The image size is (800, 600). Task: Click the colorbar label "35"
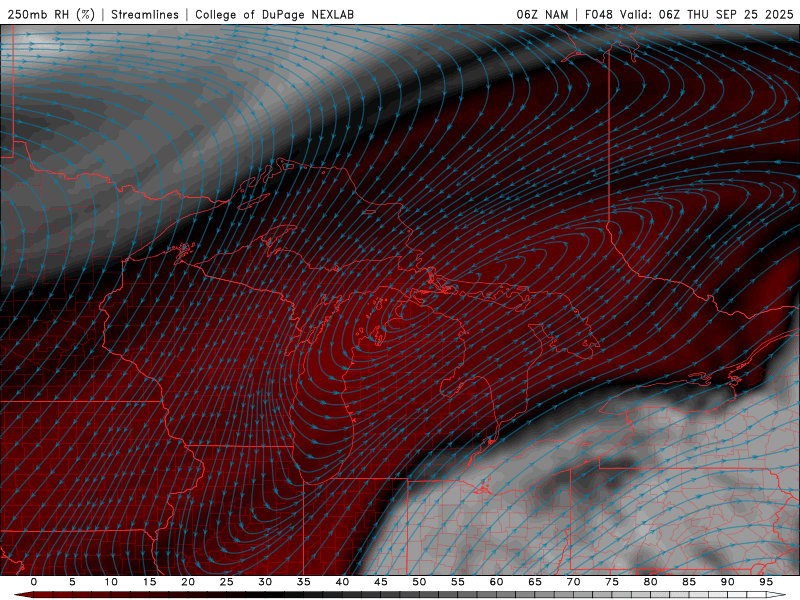click(x=304, y=582)
